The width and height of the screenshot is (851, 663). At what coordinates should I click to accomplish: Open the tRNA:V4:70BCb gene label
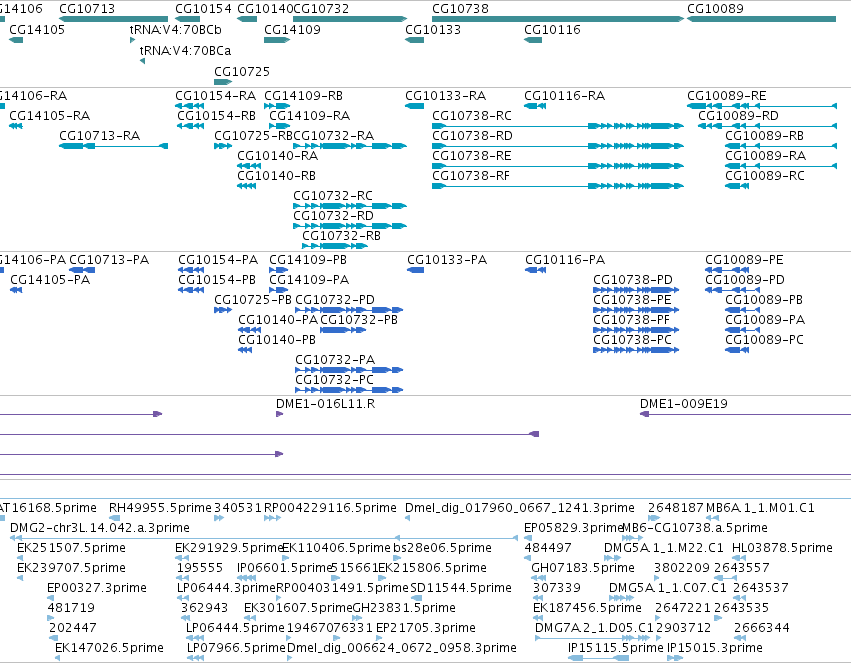175,29
